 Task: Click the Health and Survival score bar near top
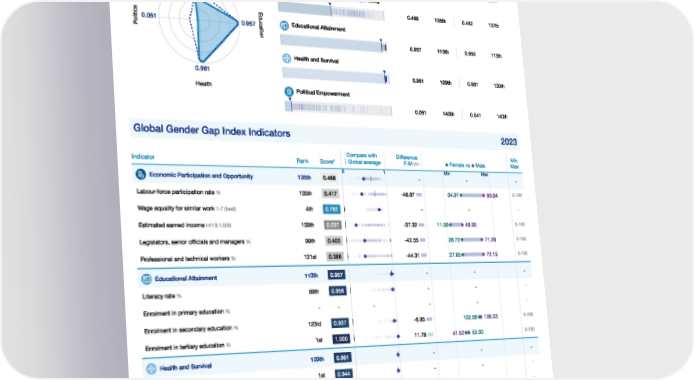pos(335,76)
